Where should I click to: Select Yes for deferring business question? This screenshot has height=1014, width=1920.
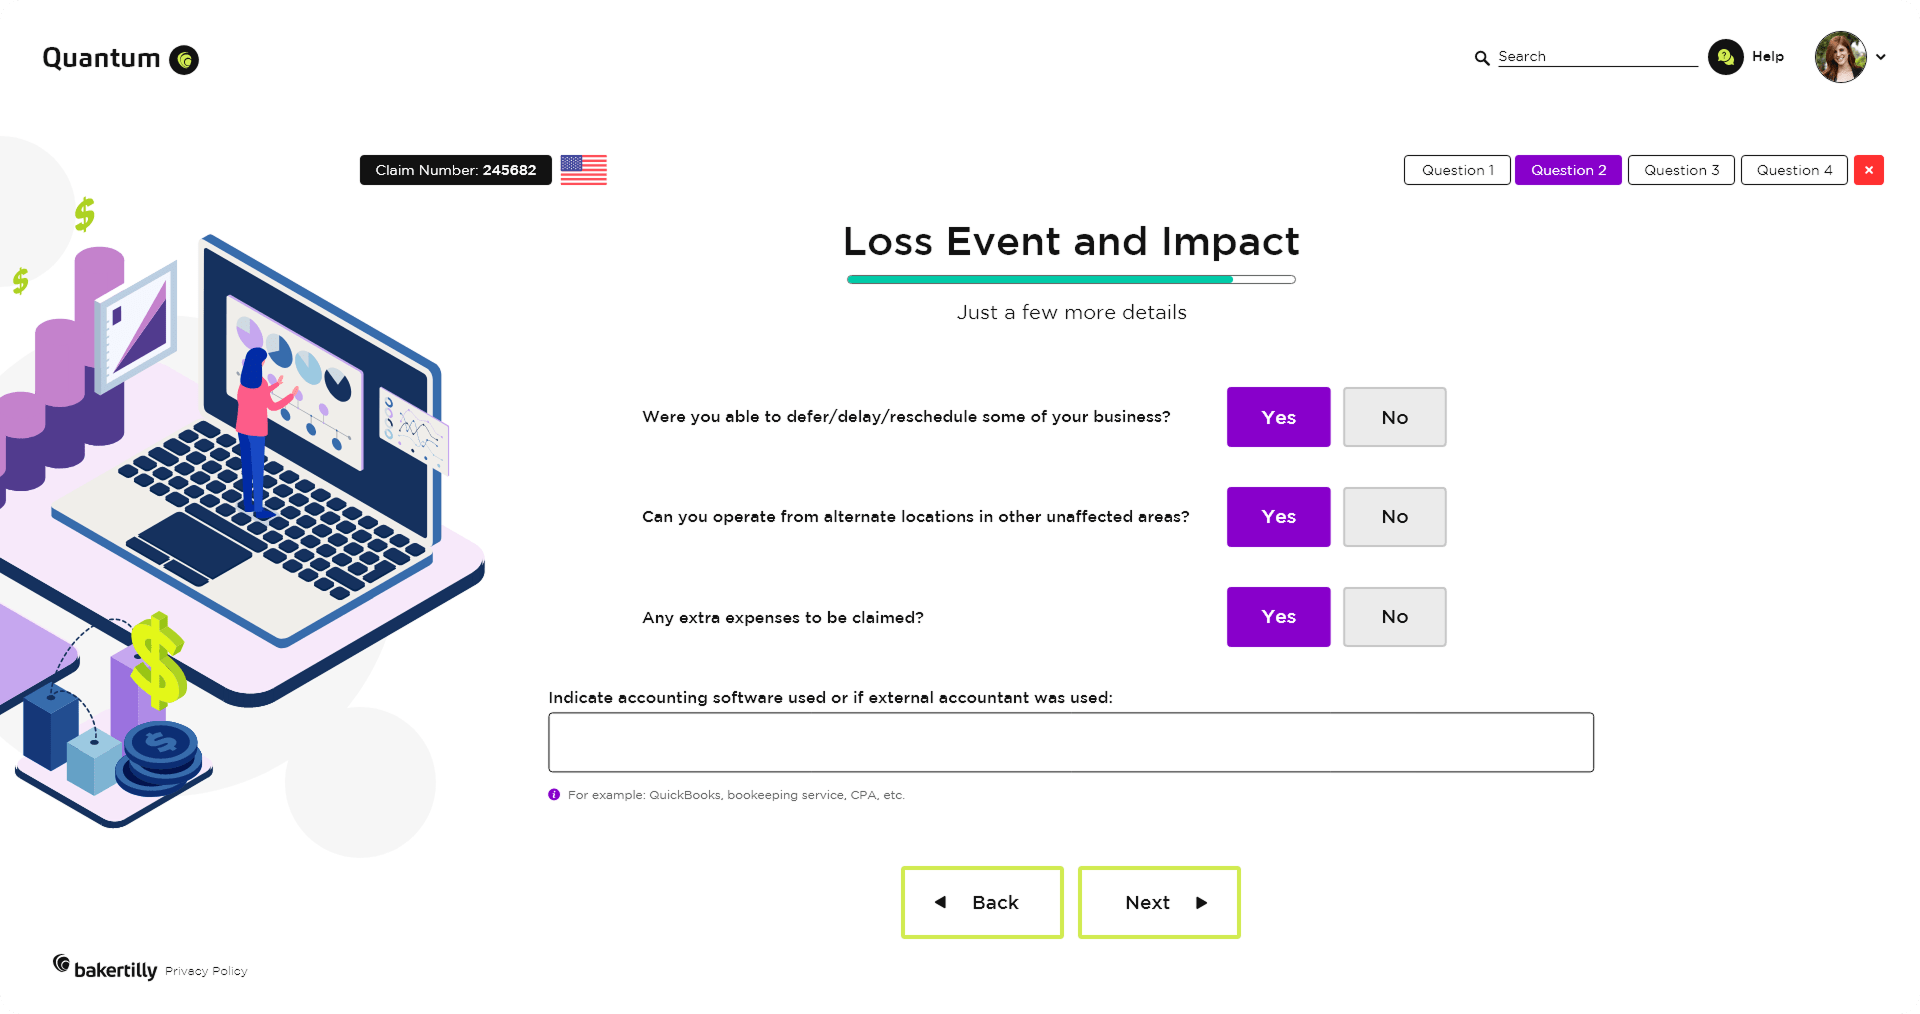(x=1278, y=417)
